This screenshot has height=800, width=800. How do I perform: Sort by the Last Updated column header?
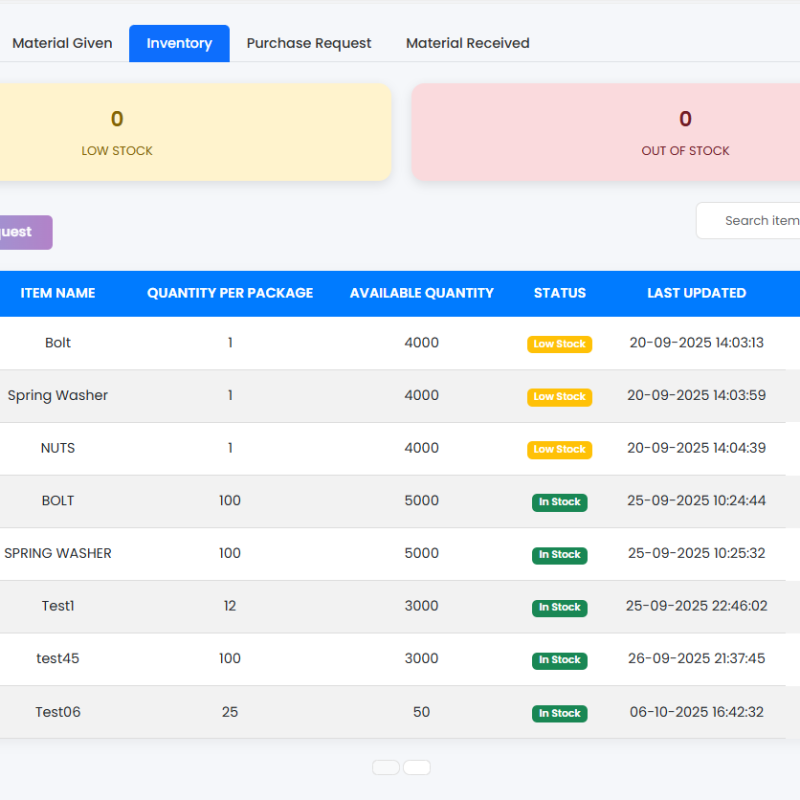click(696, 293)
